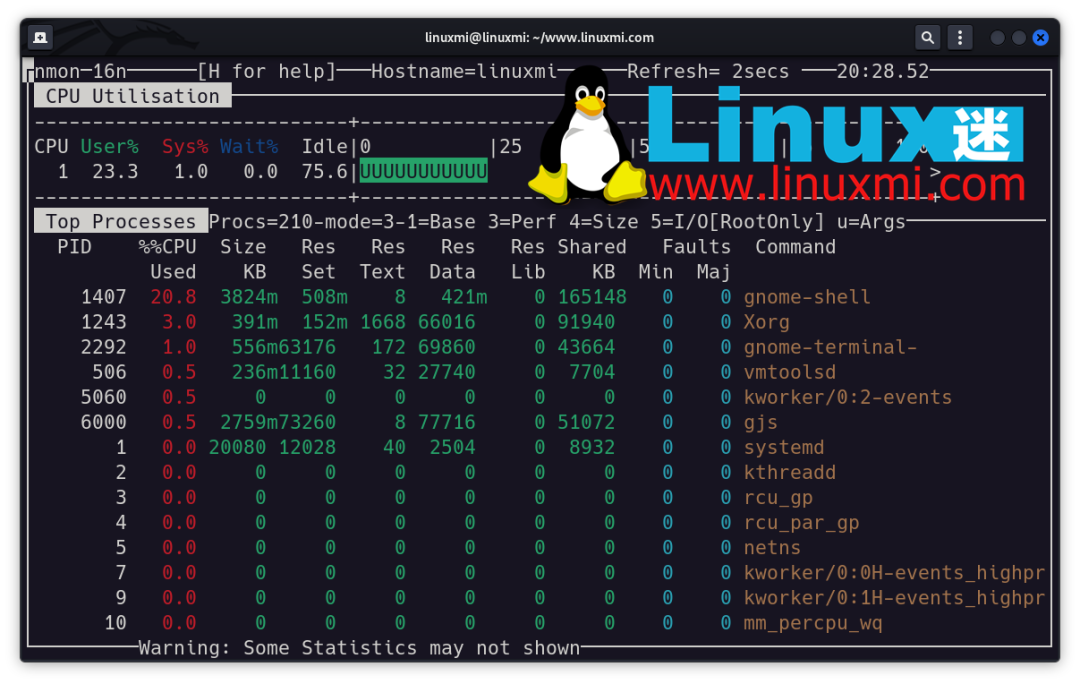Click the time '20:28.52' in header
Viewport: 1080px width, 684px height.
(x=882, y=71)
